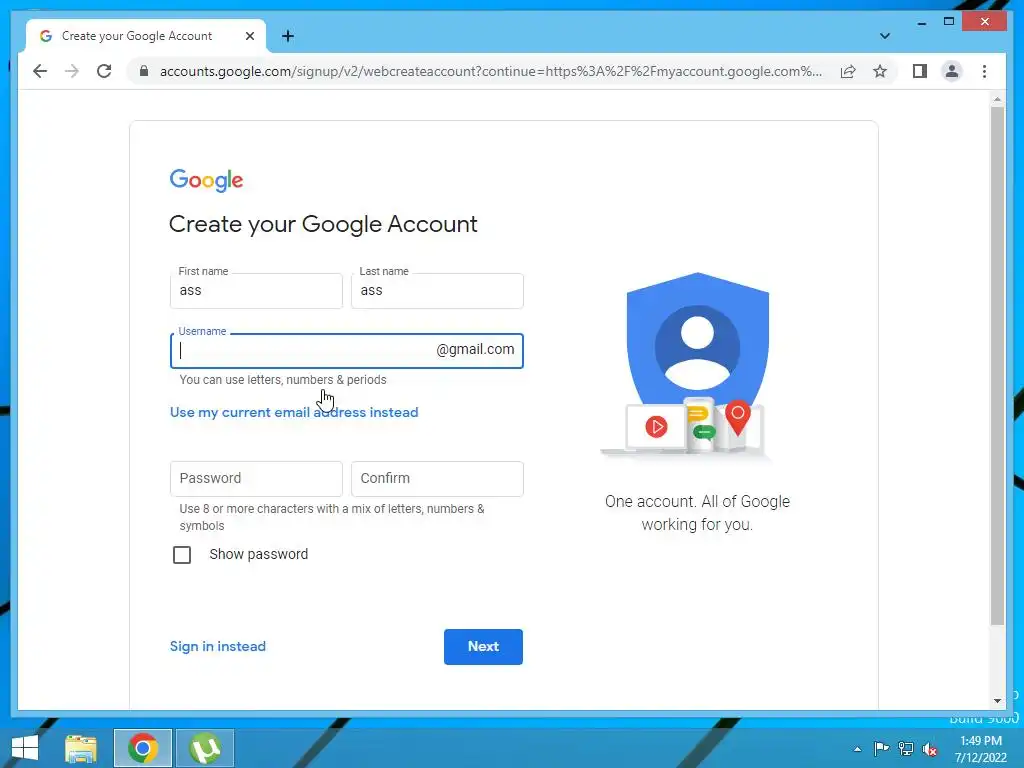
Task: Bookmark this page with the star icon
Action: (x=880, y=71)
